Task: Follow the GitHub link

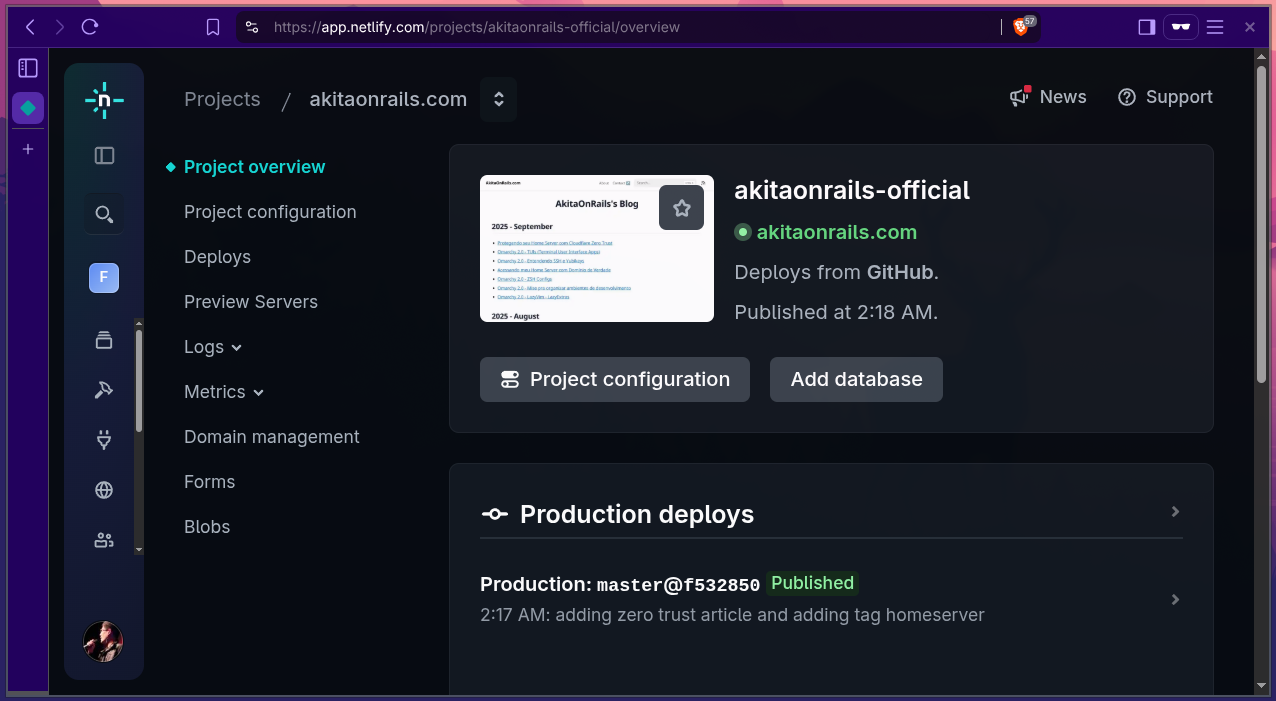Action: click(x=900, y=272)
